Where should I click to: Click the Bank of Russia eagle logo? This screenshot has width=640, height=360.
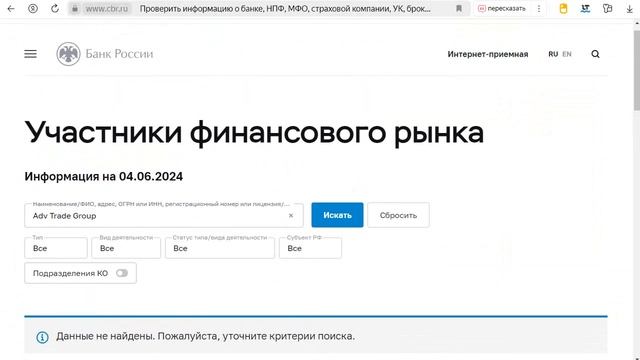click(68, 54)
